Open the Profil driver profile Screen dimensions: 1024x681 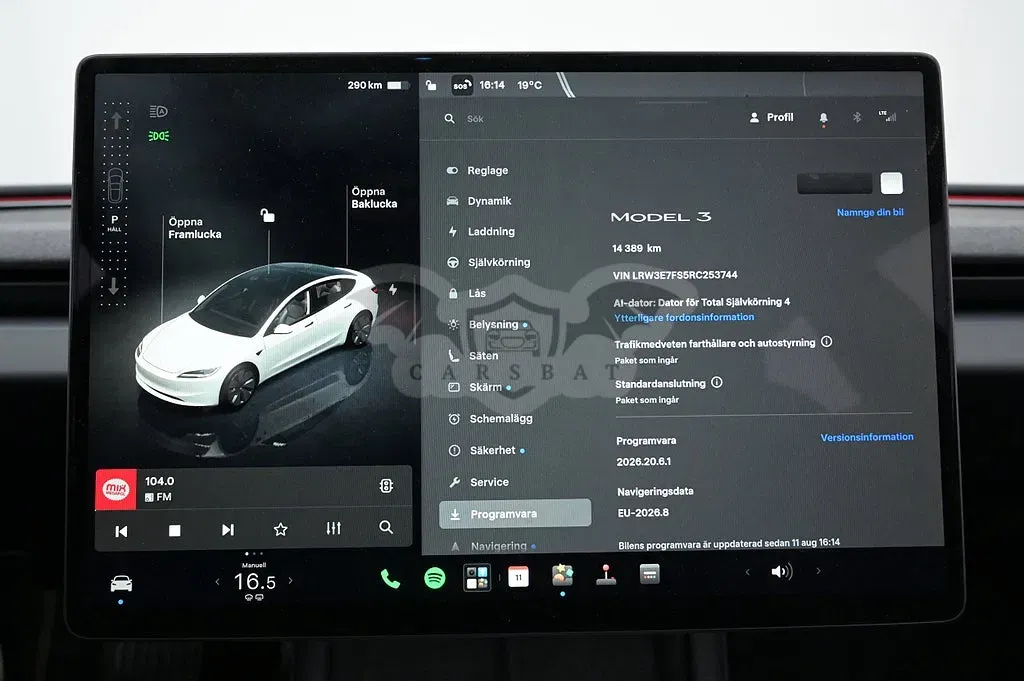coord(771,118)
